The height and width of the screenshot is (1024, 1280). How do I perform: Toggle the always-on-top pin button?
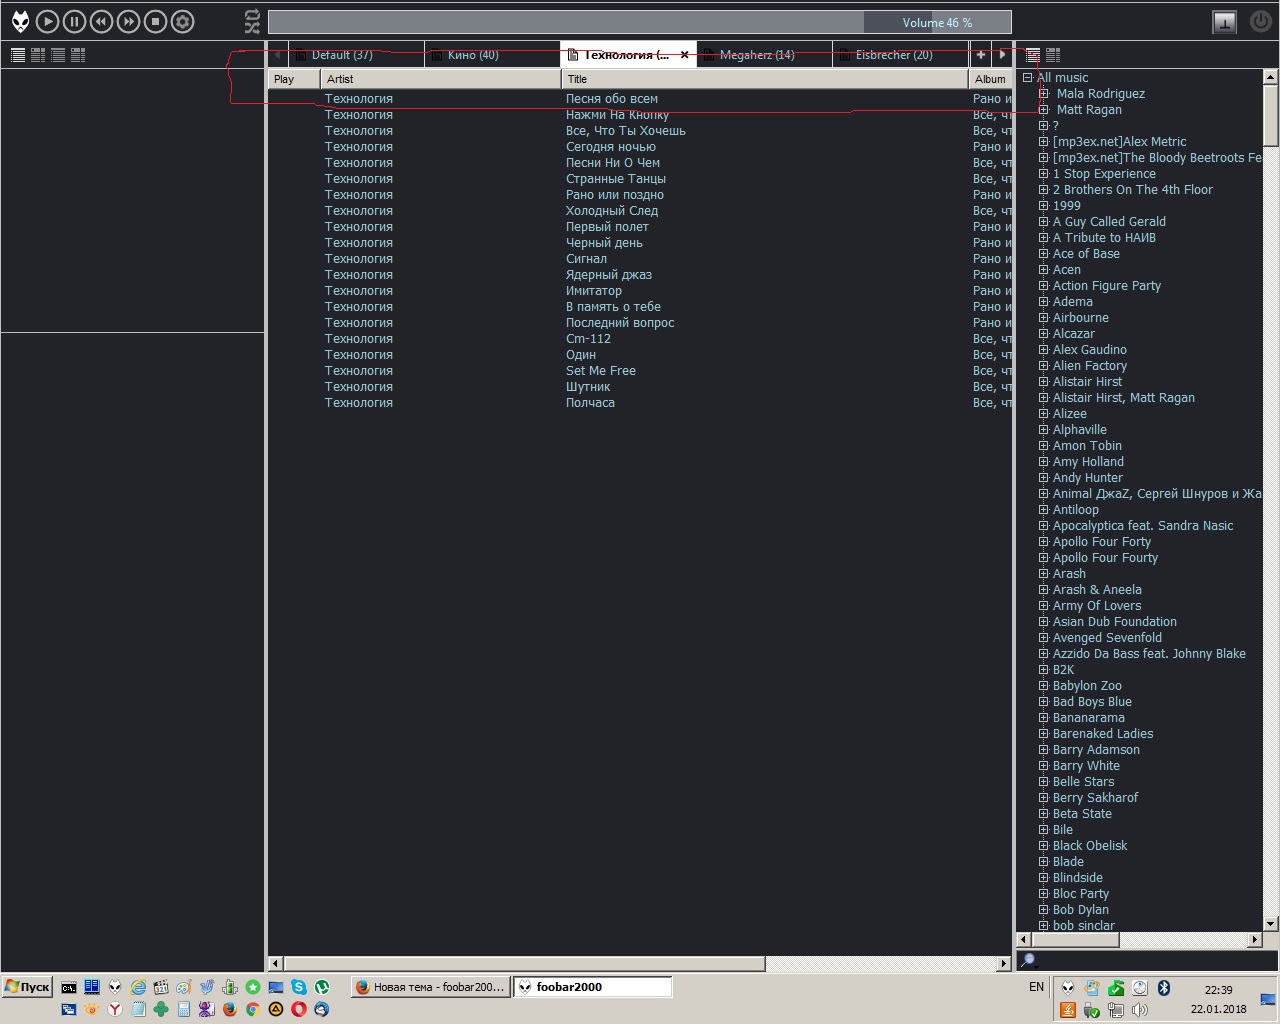pyautogui.click(x=1224, y=21)
